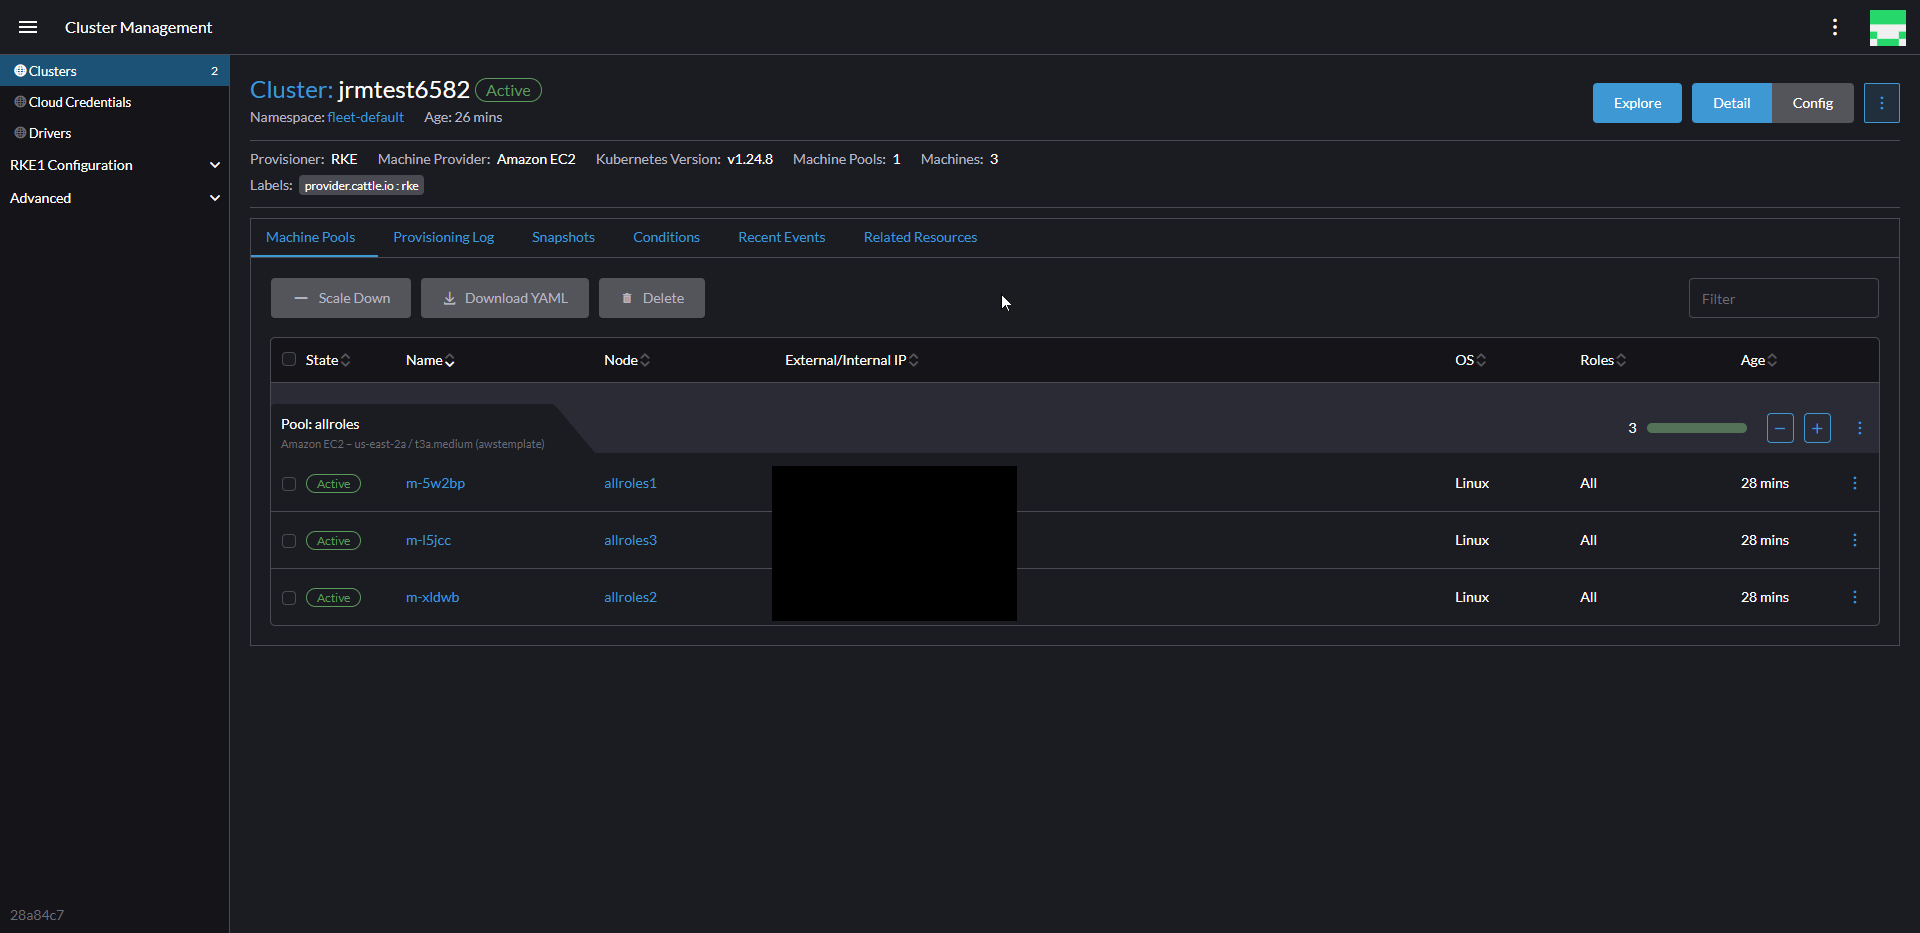Click inside the Filter input field

point(1784,298)
